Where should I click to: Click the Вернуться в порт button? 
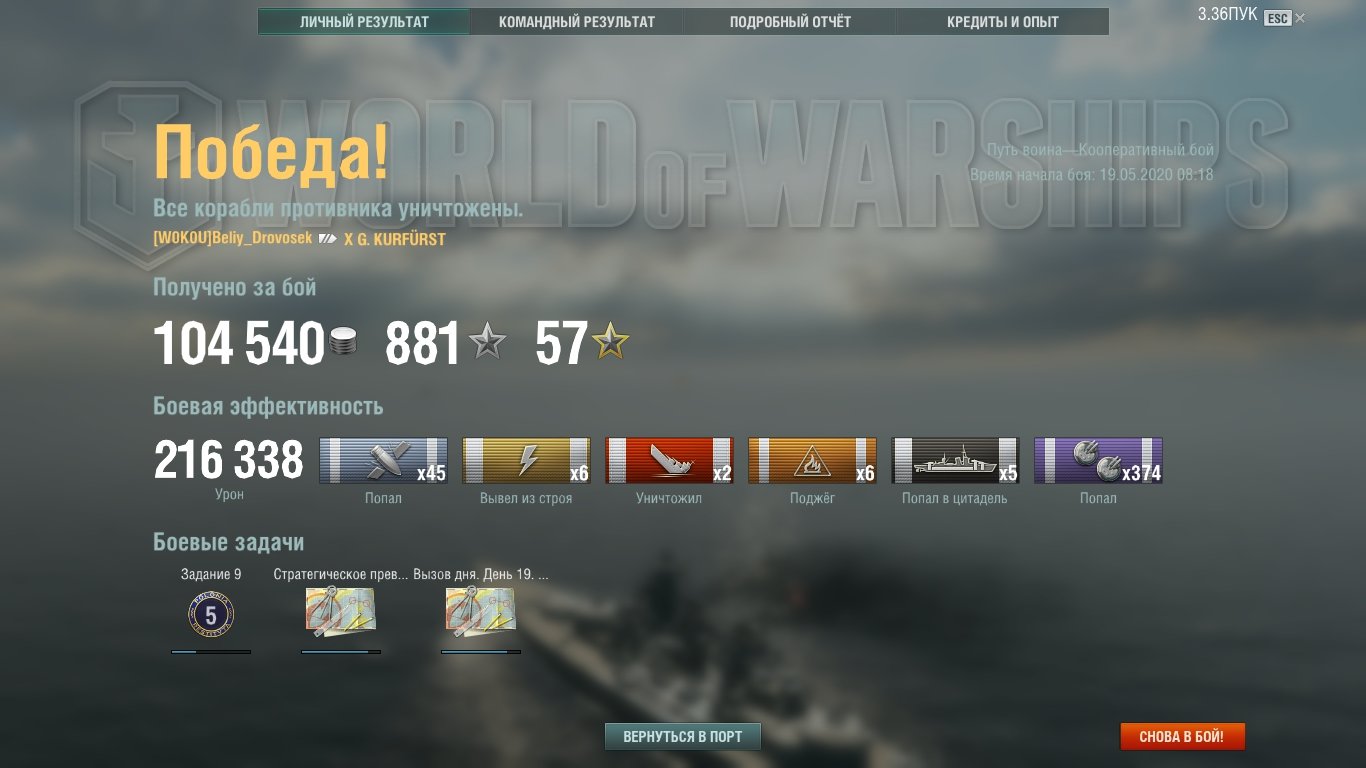tap(683, 737)
